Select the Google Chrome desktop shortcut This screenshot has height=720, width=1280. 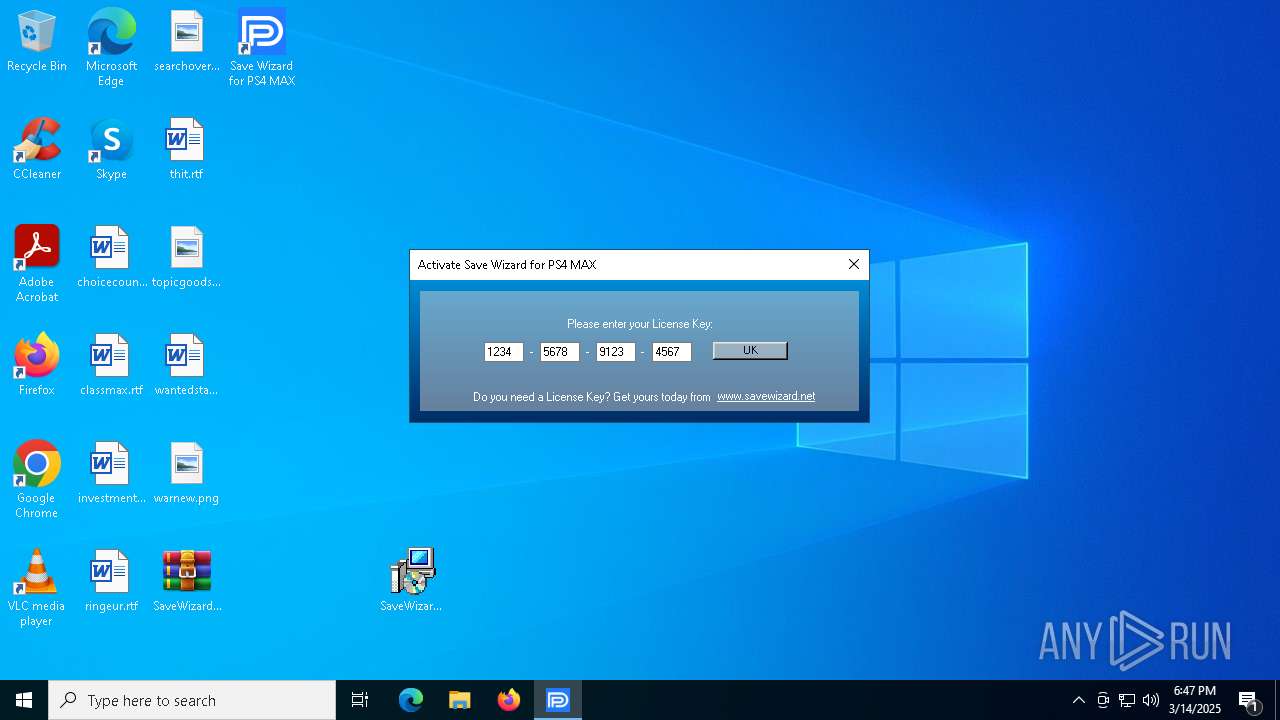(x=37, y=480)
